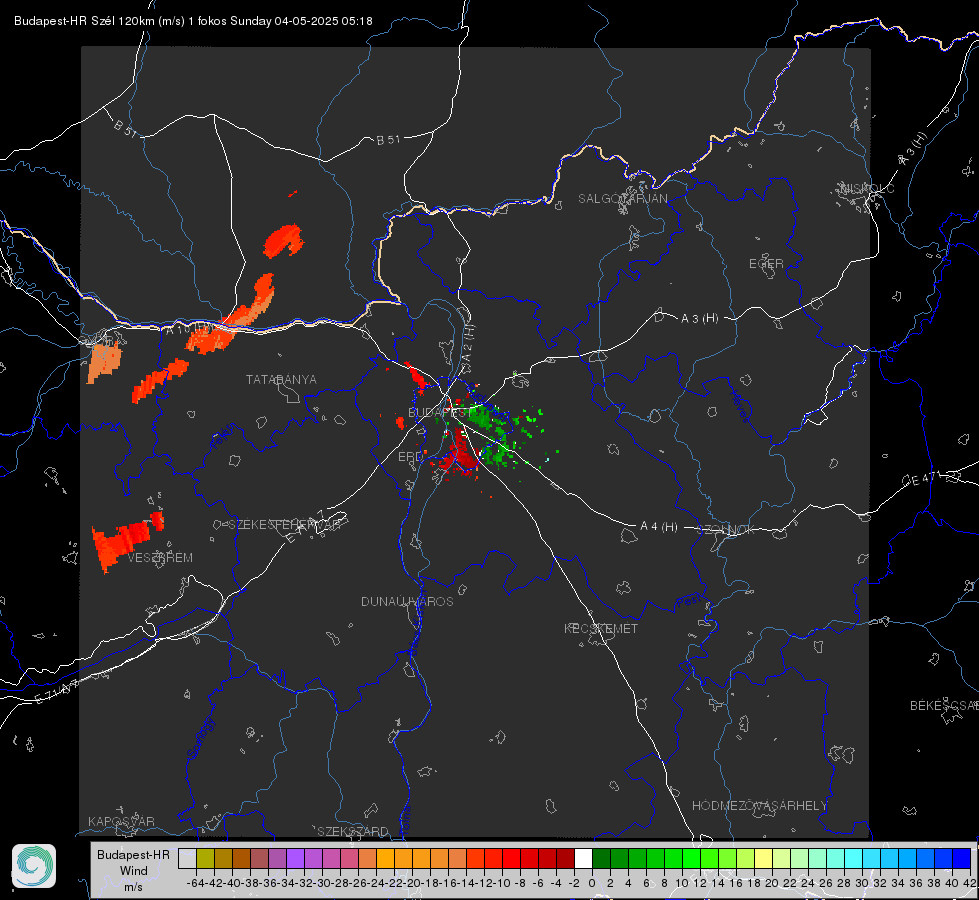Click the light gray first legend swatch
The width and height of the screenshot is (979, 900).
click(187, 858)
